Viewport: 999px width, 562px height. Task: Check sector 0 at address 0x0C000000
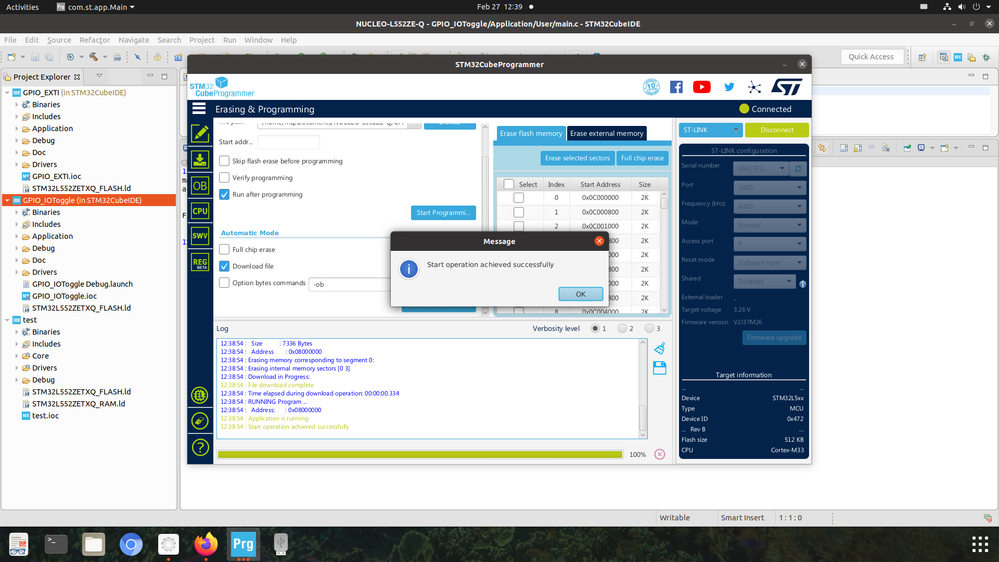[x=519, y=198]
